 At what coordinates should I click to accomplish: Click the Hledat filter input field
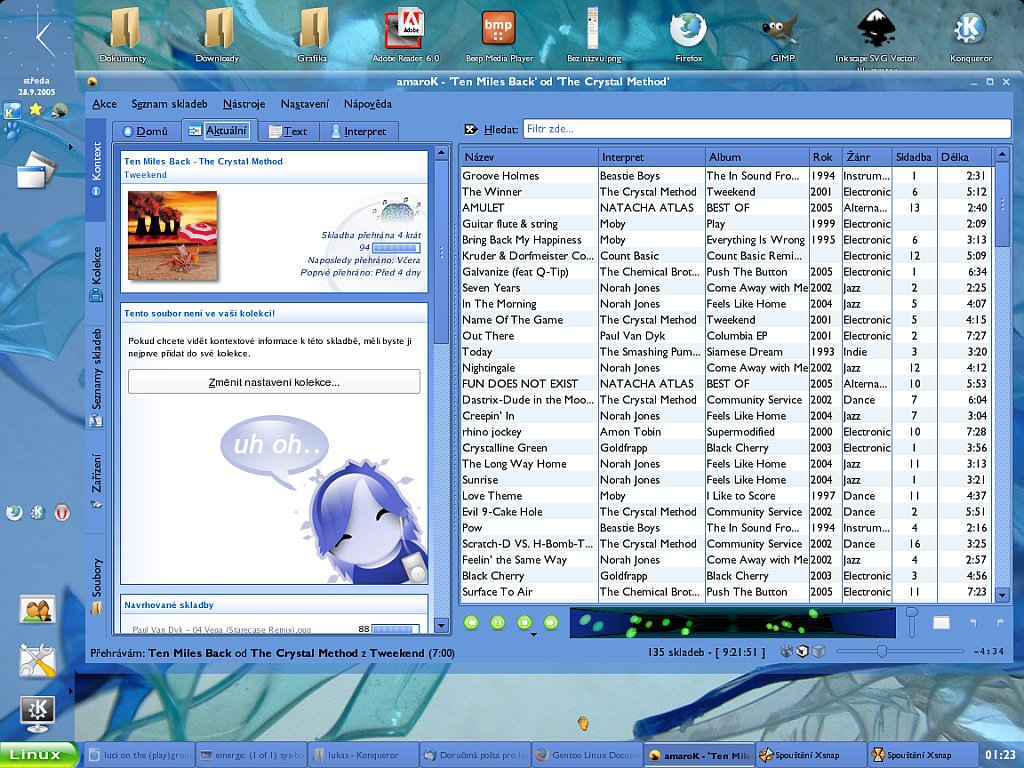click(767, 129)
